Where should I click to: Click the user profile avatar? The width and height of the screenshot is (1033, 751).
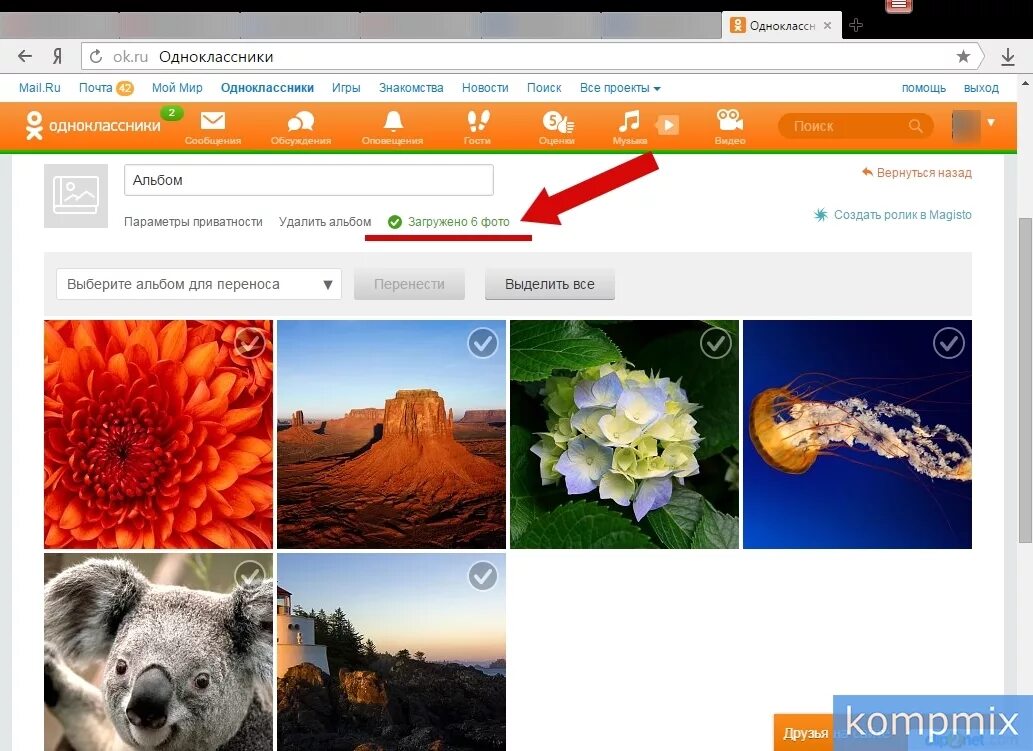coord(966,126)
